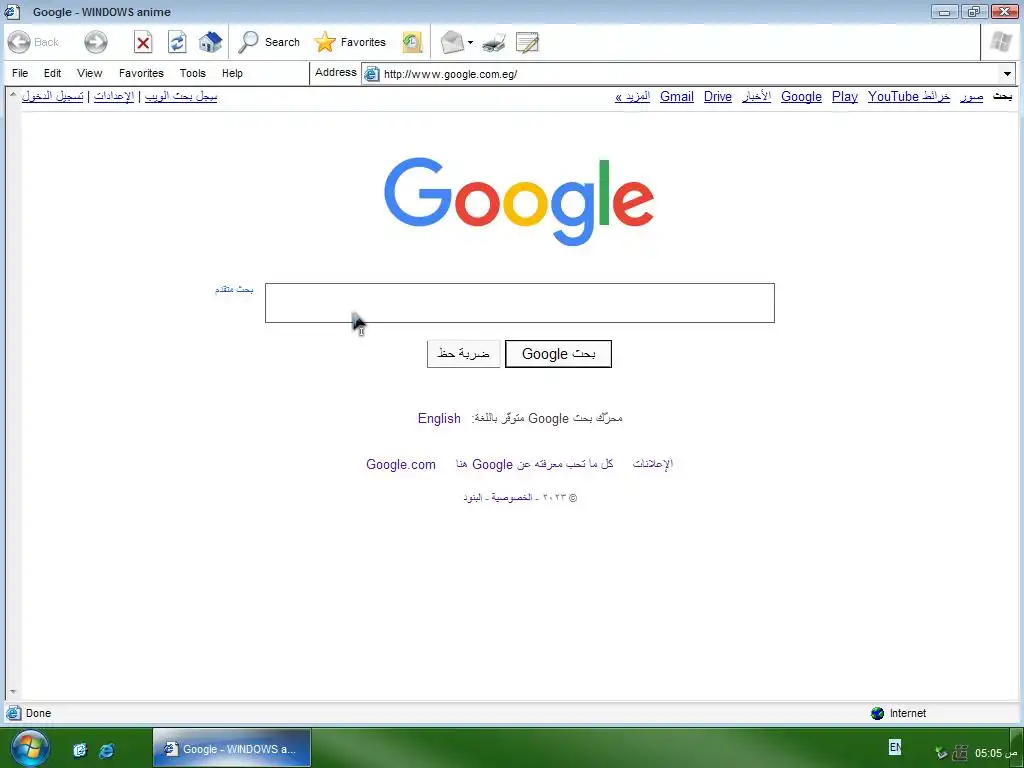Click inside the Google search box
Screen dimensions: 1024x768
point(520,303)
